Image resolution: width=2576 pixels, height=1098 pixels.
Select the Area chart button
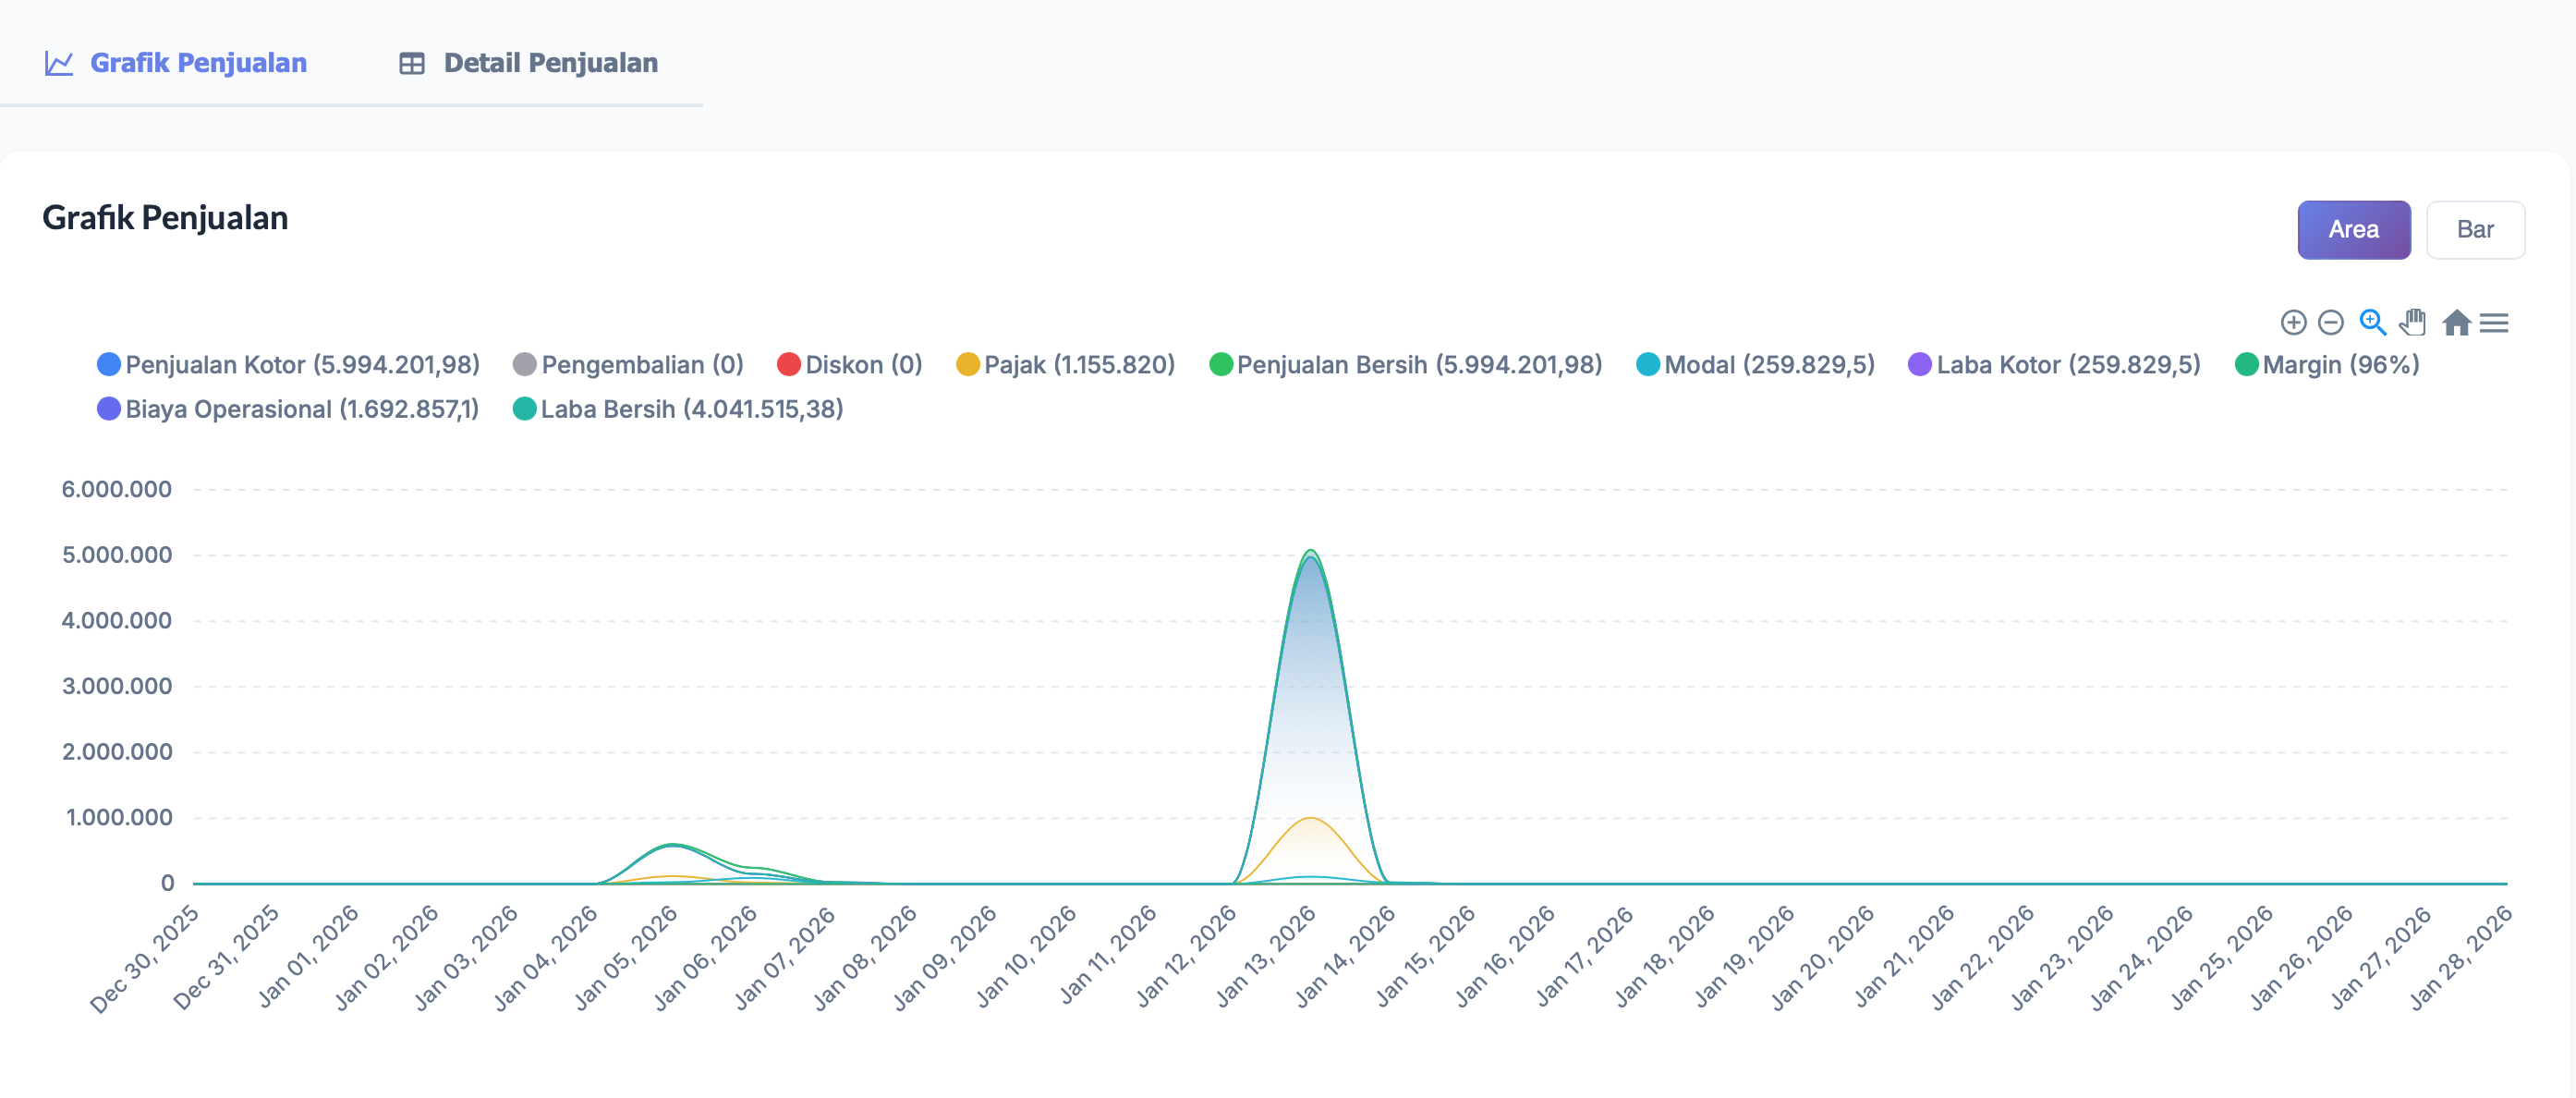[x=2352, y=230]
